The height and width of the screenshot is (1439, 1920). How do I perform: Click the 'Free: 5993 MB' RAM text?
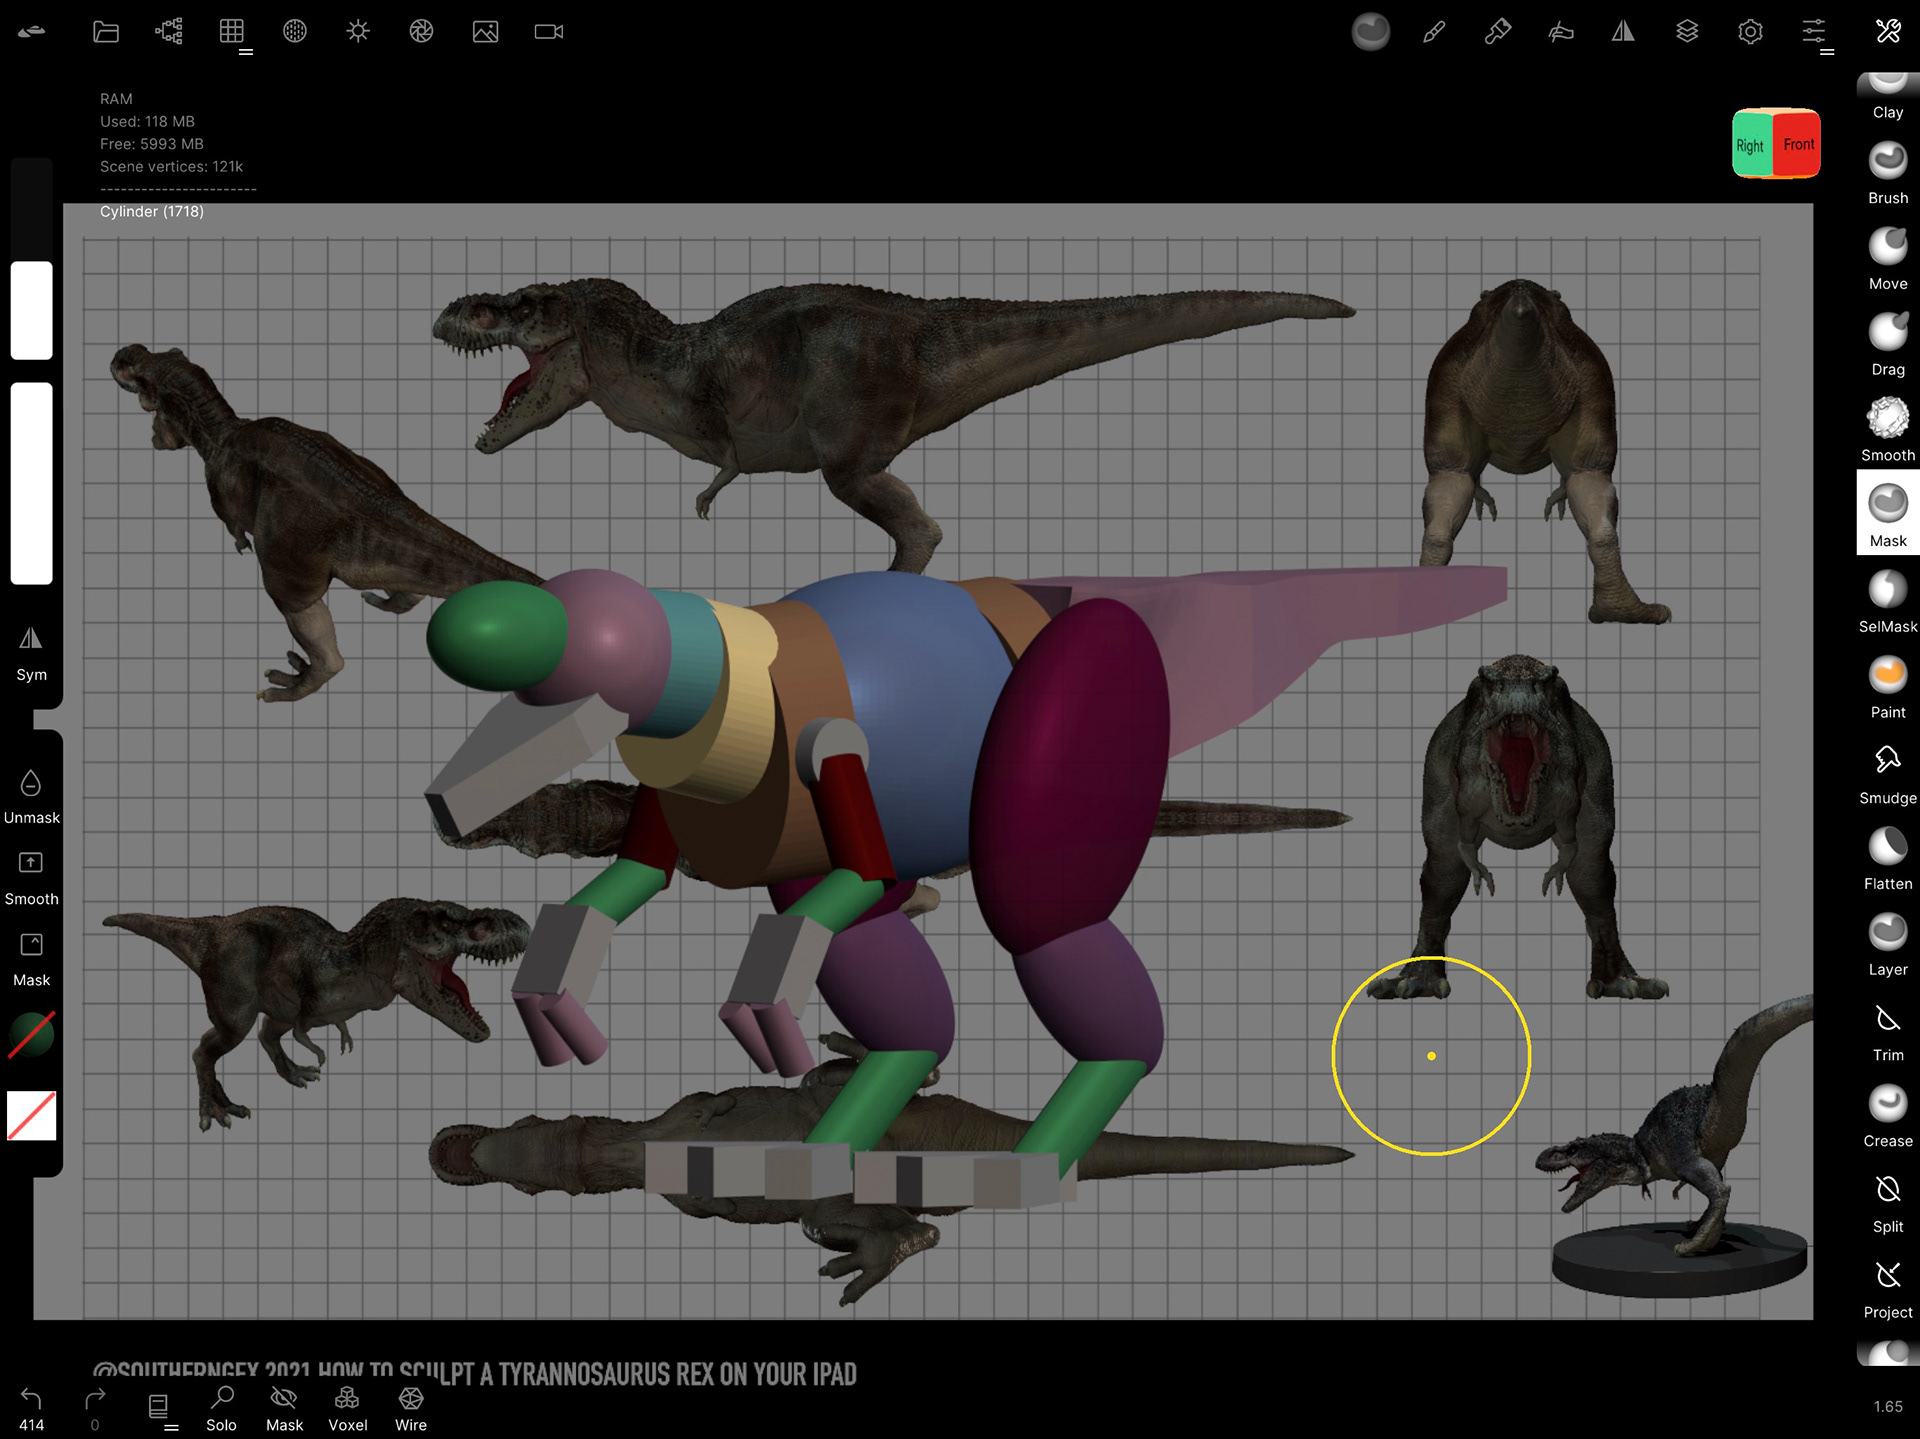click(152, 144)
